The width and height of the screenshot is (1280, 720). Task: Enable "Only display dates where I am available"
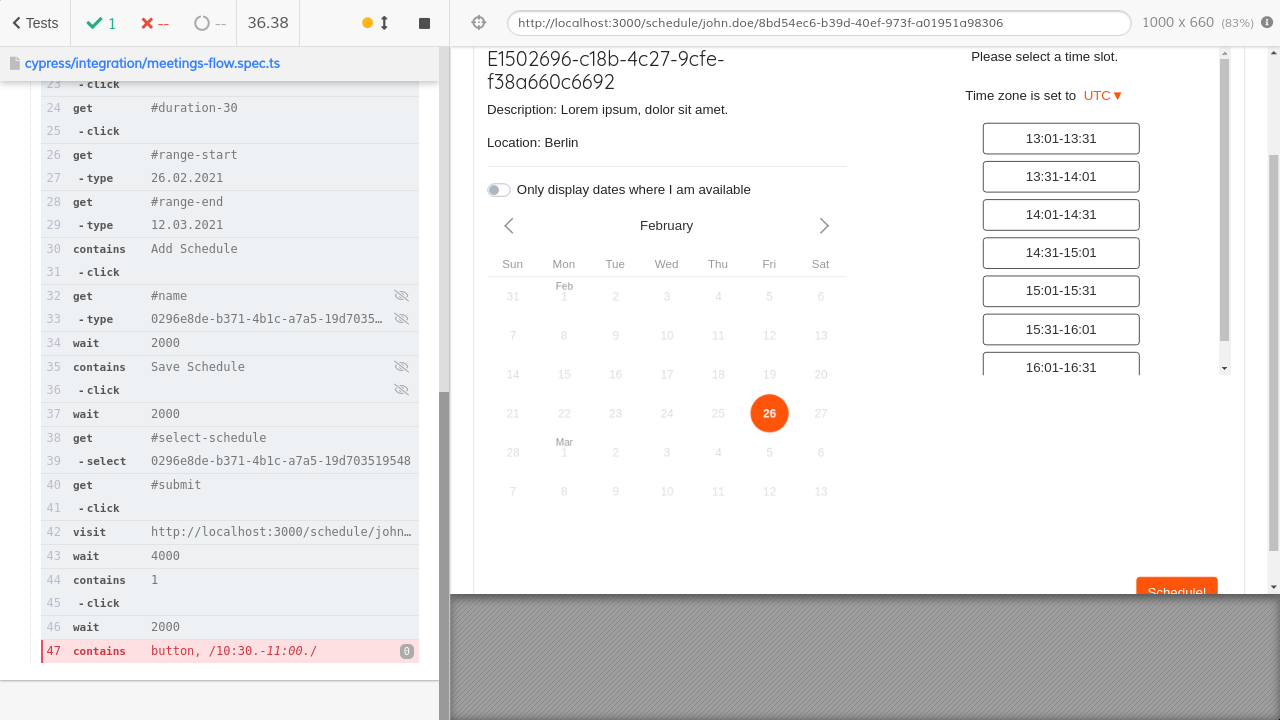point(498,189)
